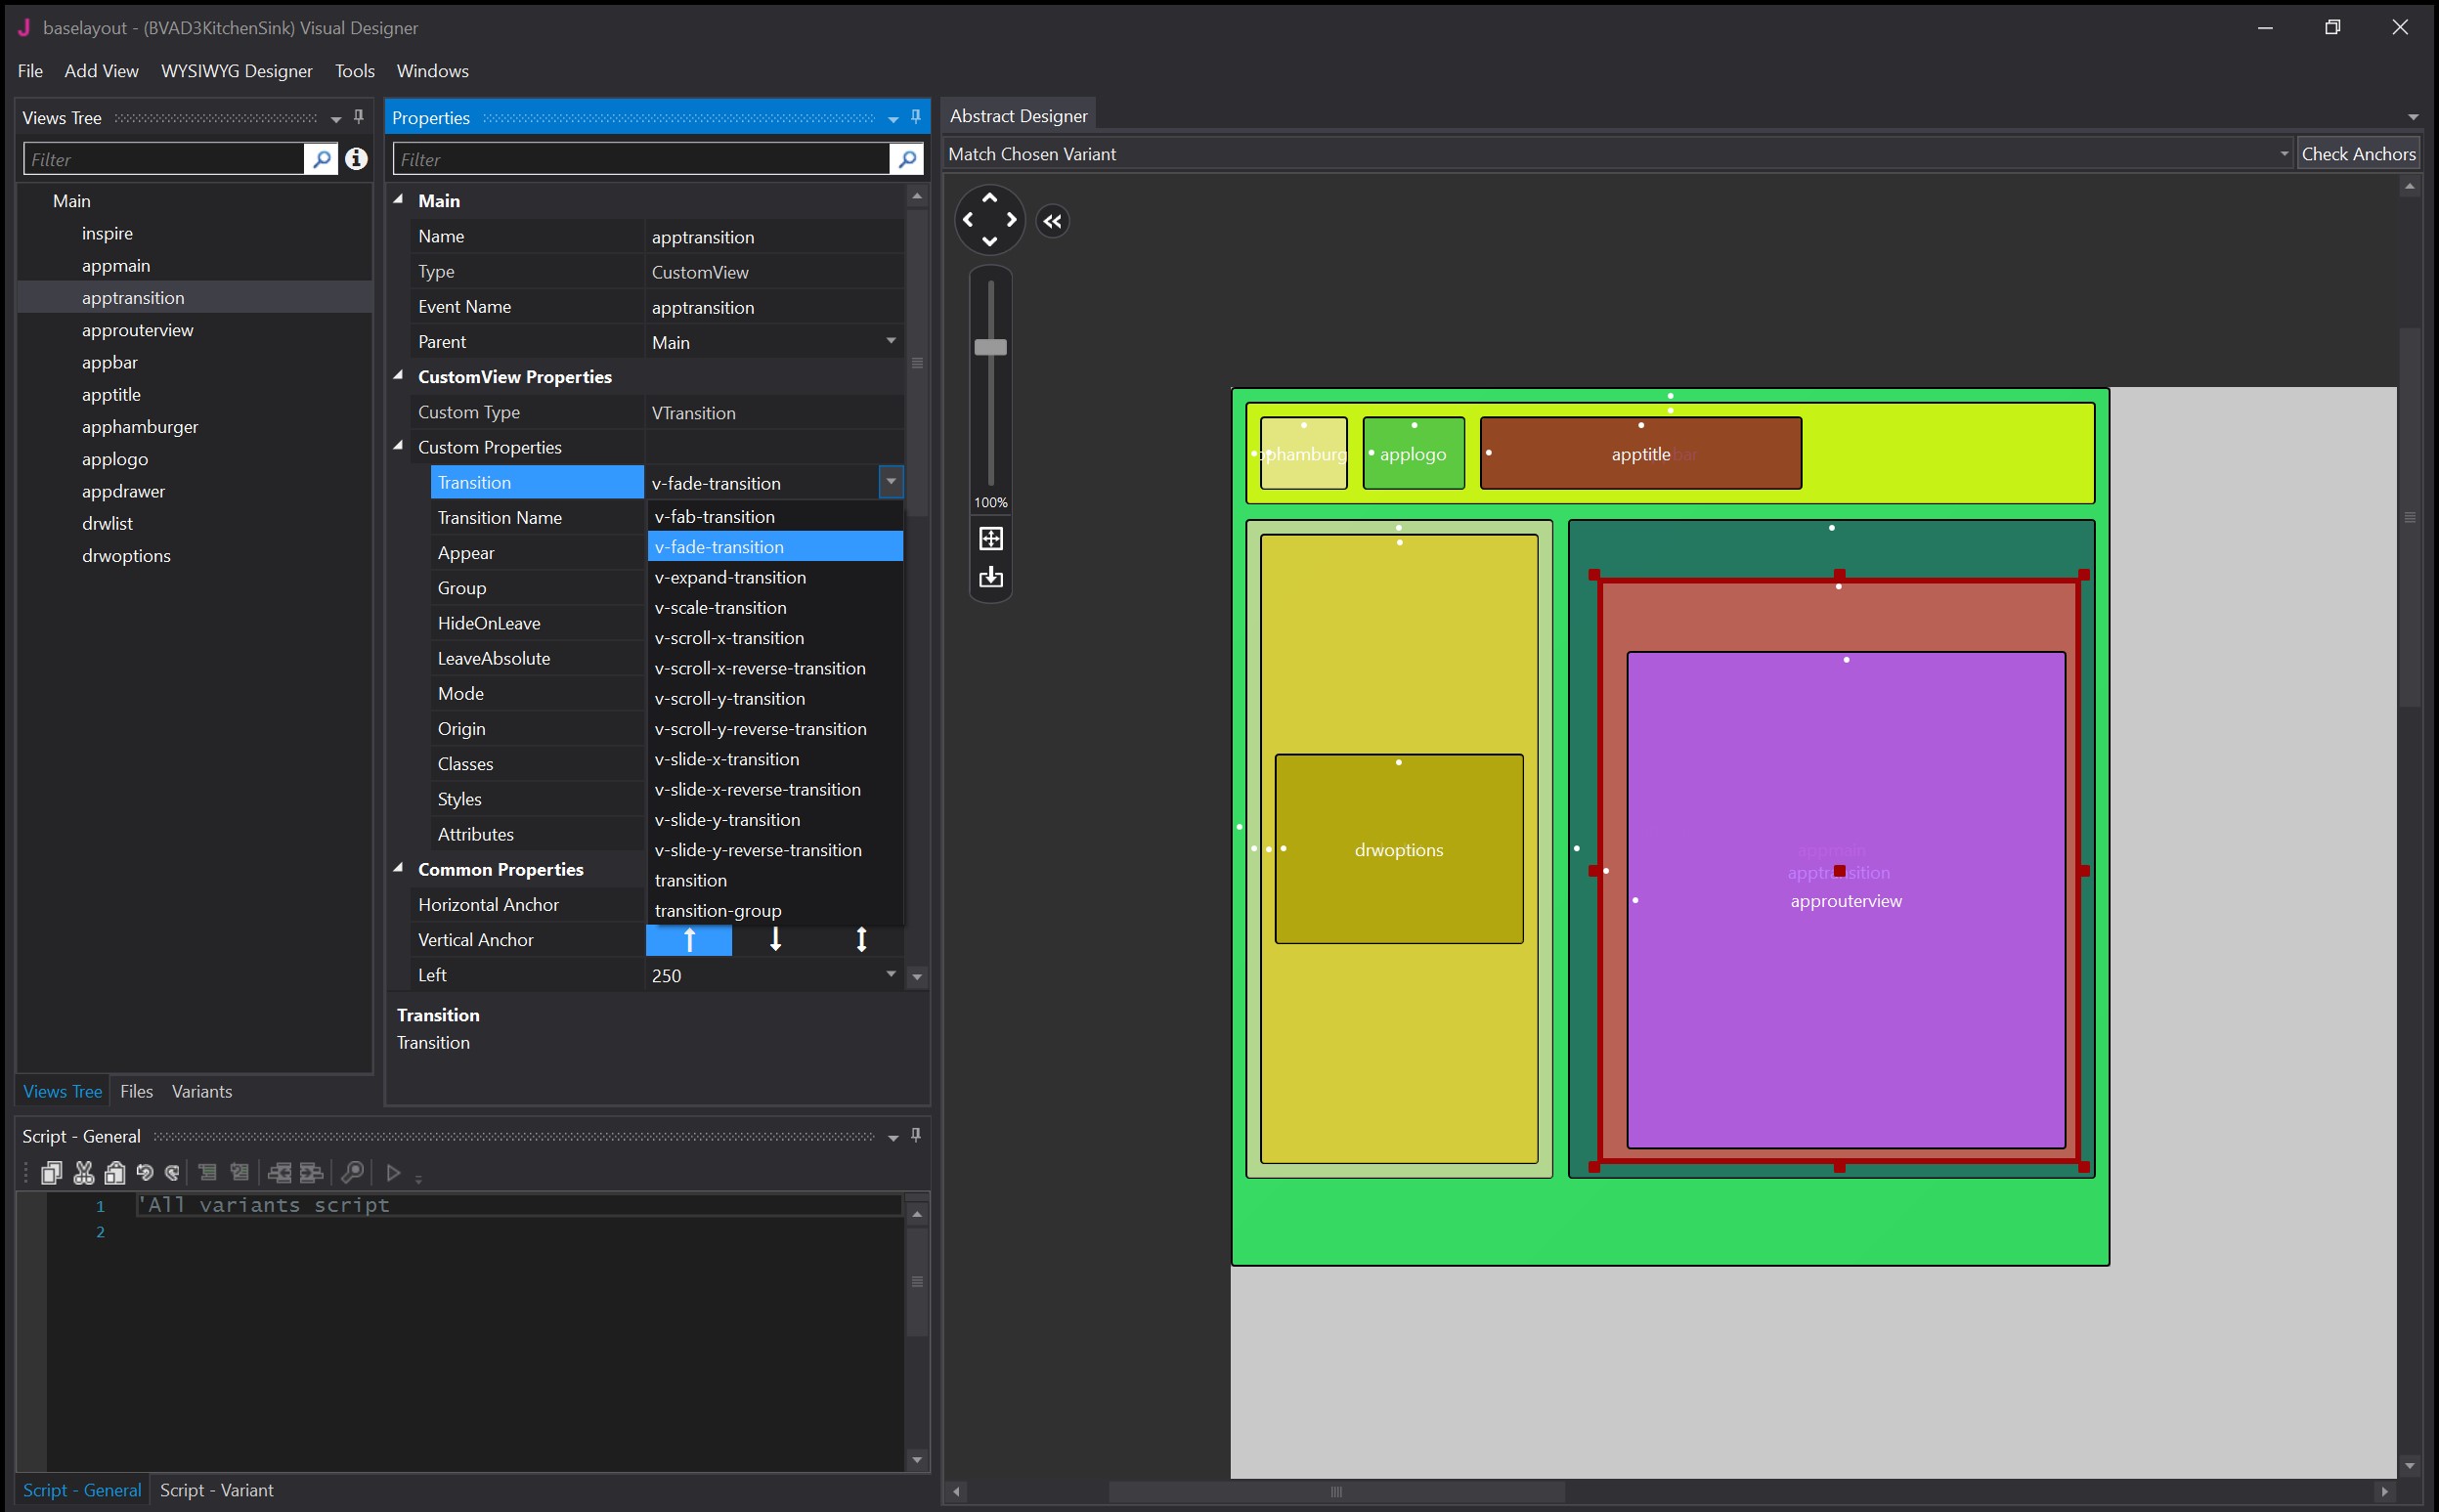Screen dimensions: 2439x1512
Task: Click the Properties filter input field
Action: click(x=641, y=159)
